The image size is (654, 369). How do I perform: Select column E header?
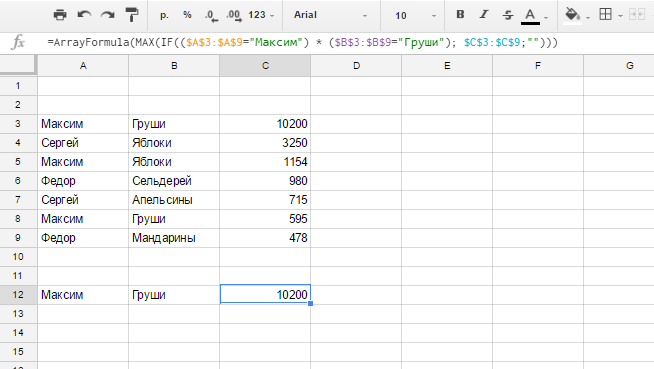[447, 65]
